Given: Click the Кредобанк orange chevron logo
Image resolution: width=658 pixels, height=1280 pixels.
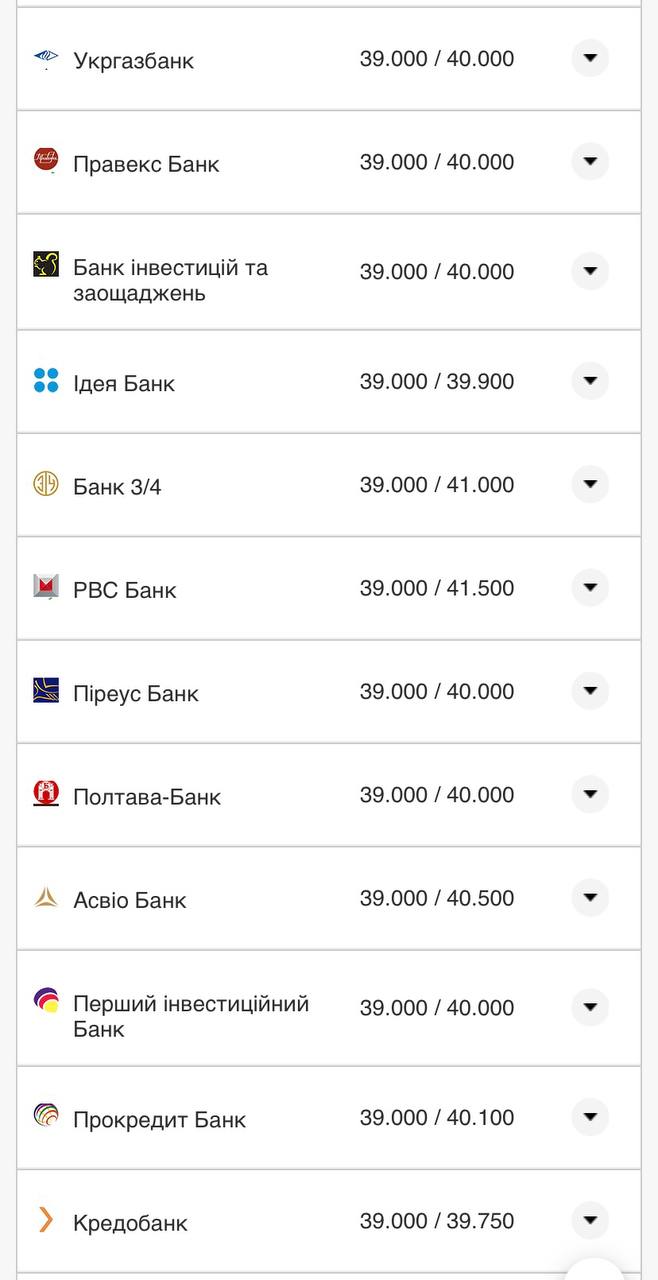Looking at the screenshot, I should coord(46,1220).
